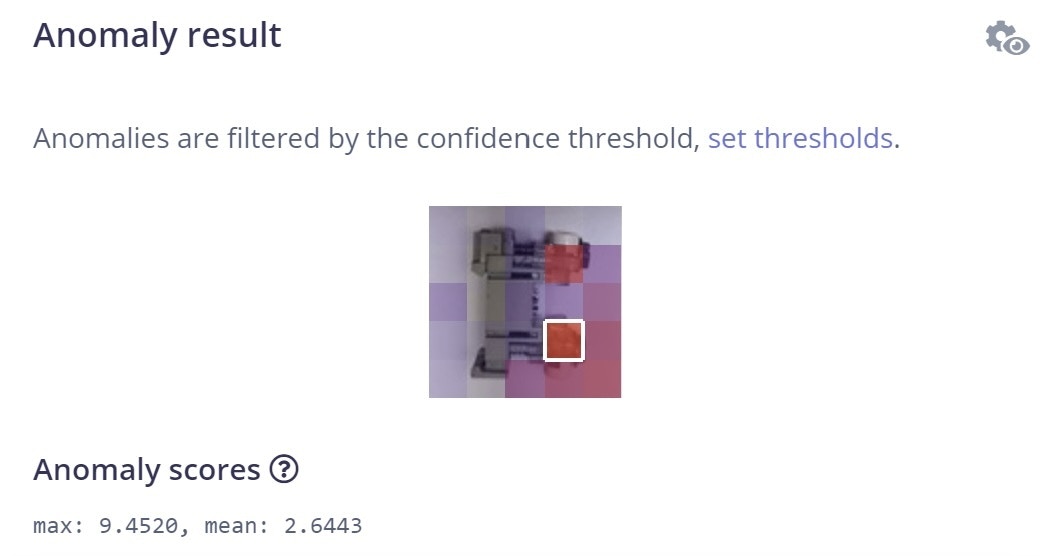Viewport: 1052px width, 556px height.
Task: Select the white-outlined red anomaly cell
Action: tap(564, 341)
